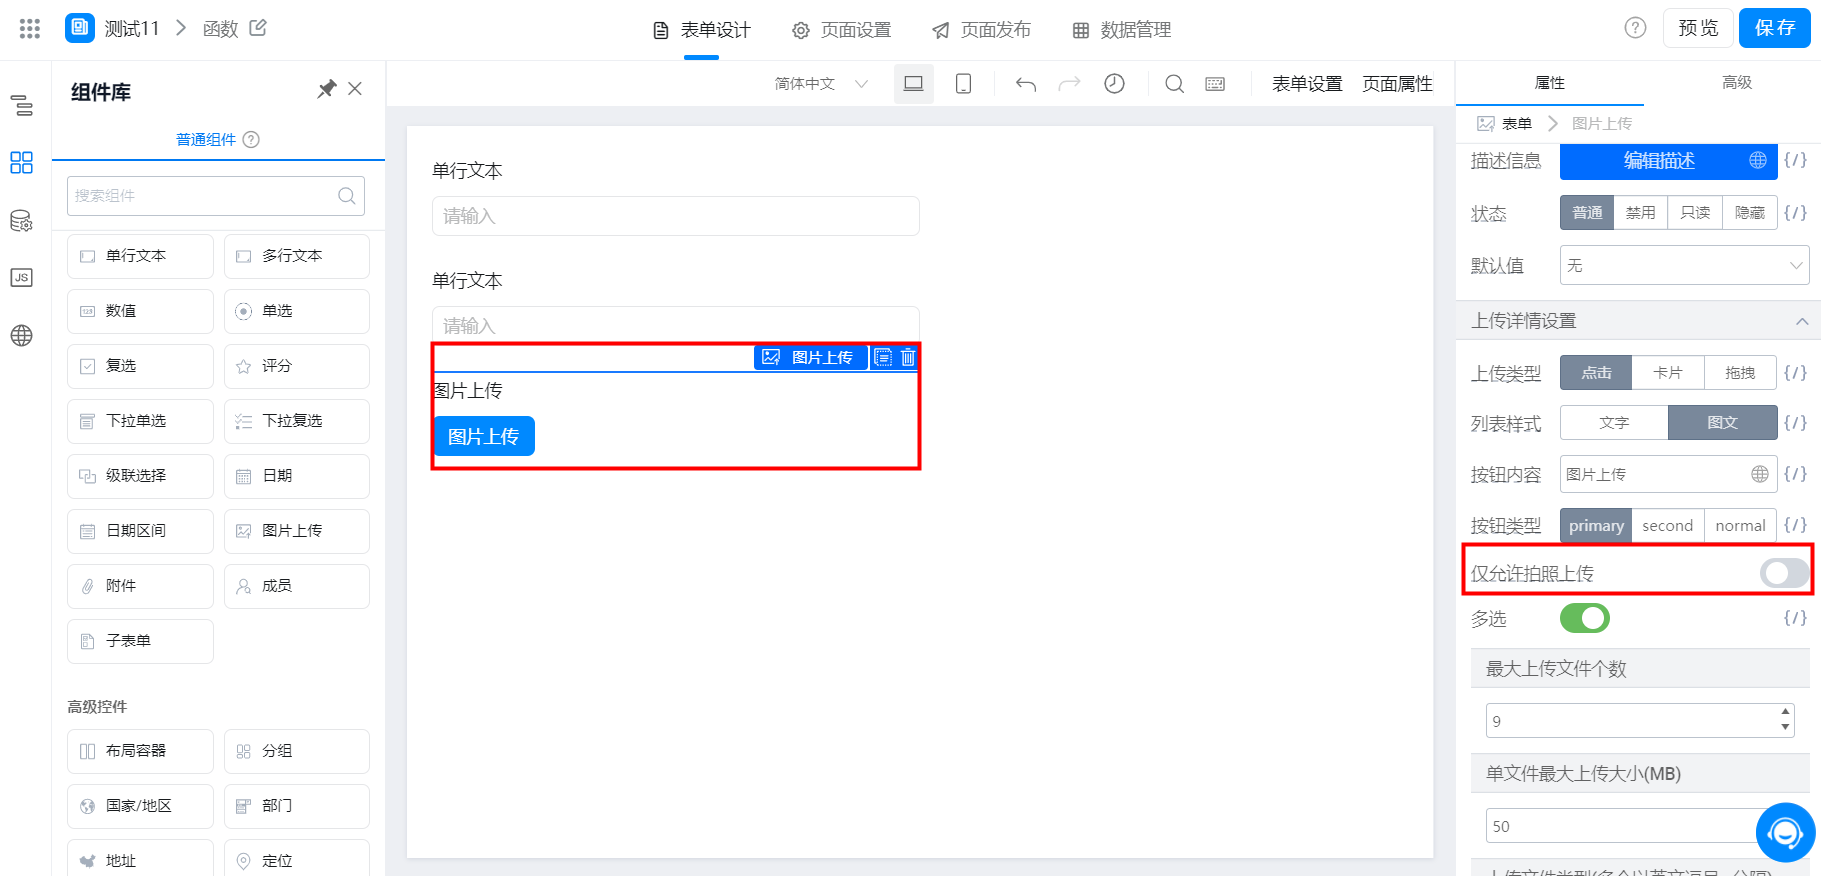
Task: Collapse the 上传详情设置 section
Action: tap(1801, 321)
